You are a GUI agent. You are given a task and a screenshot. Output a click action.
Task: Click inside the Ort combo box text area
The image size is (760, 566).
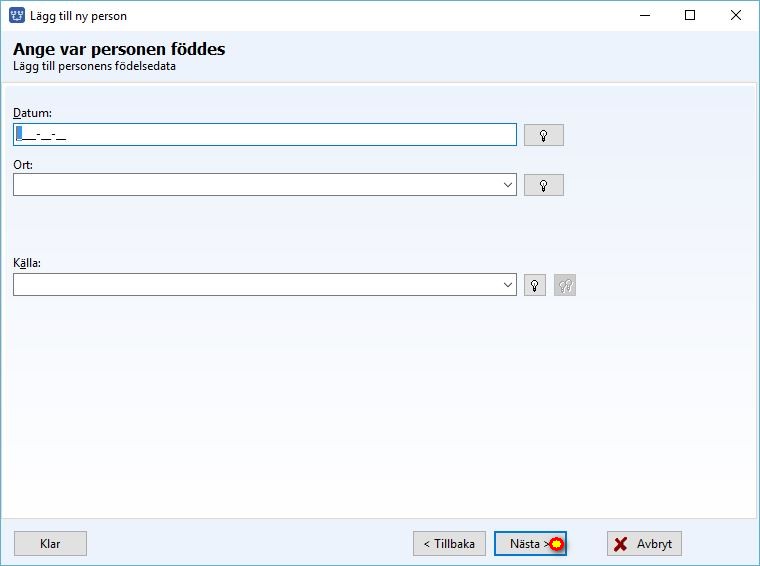tap(257, 185)
